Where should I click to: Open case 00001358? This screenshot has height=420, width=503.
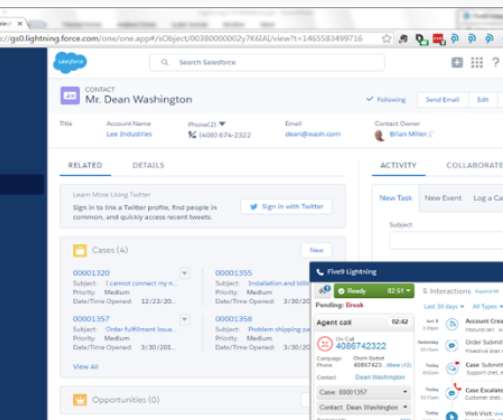pyautogui.click(x=234, y=319)
